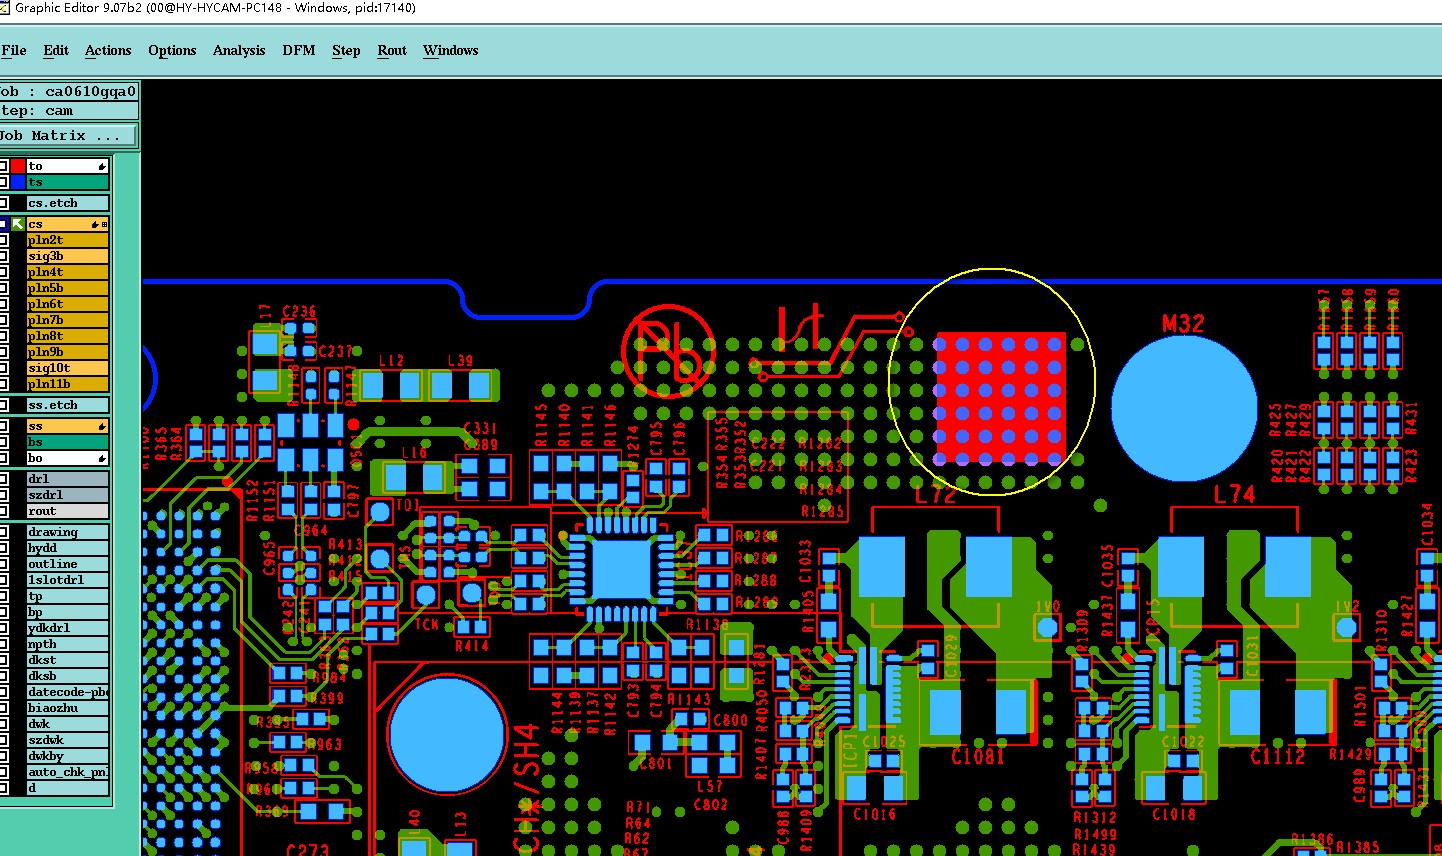Click the pointer icon in the to layer row

(x=102, y=166)
